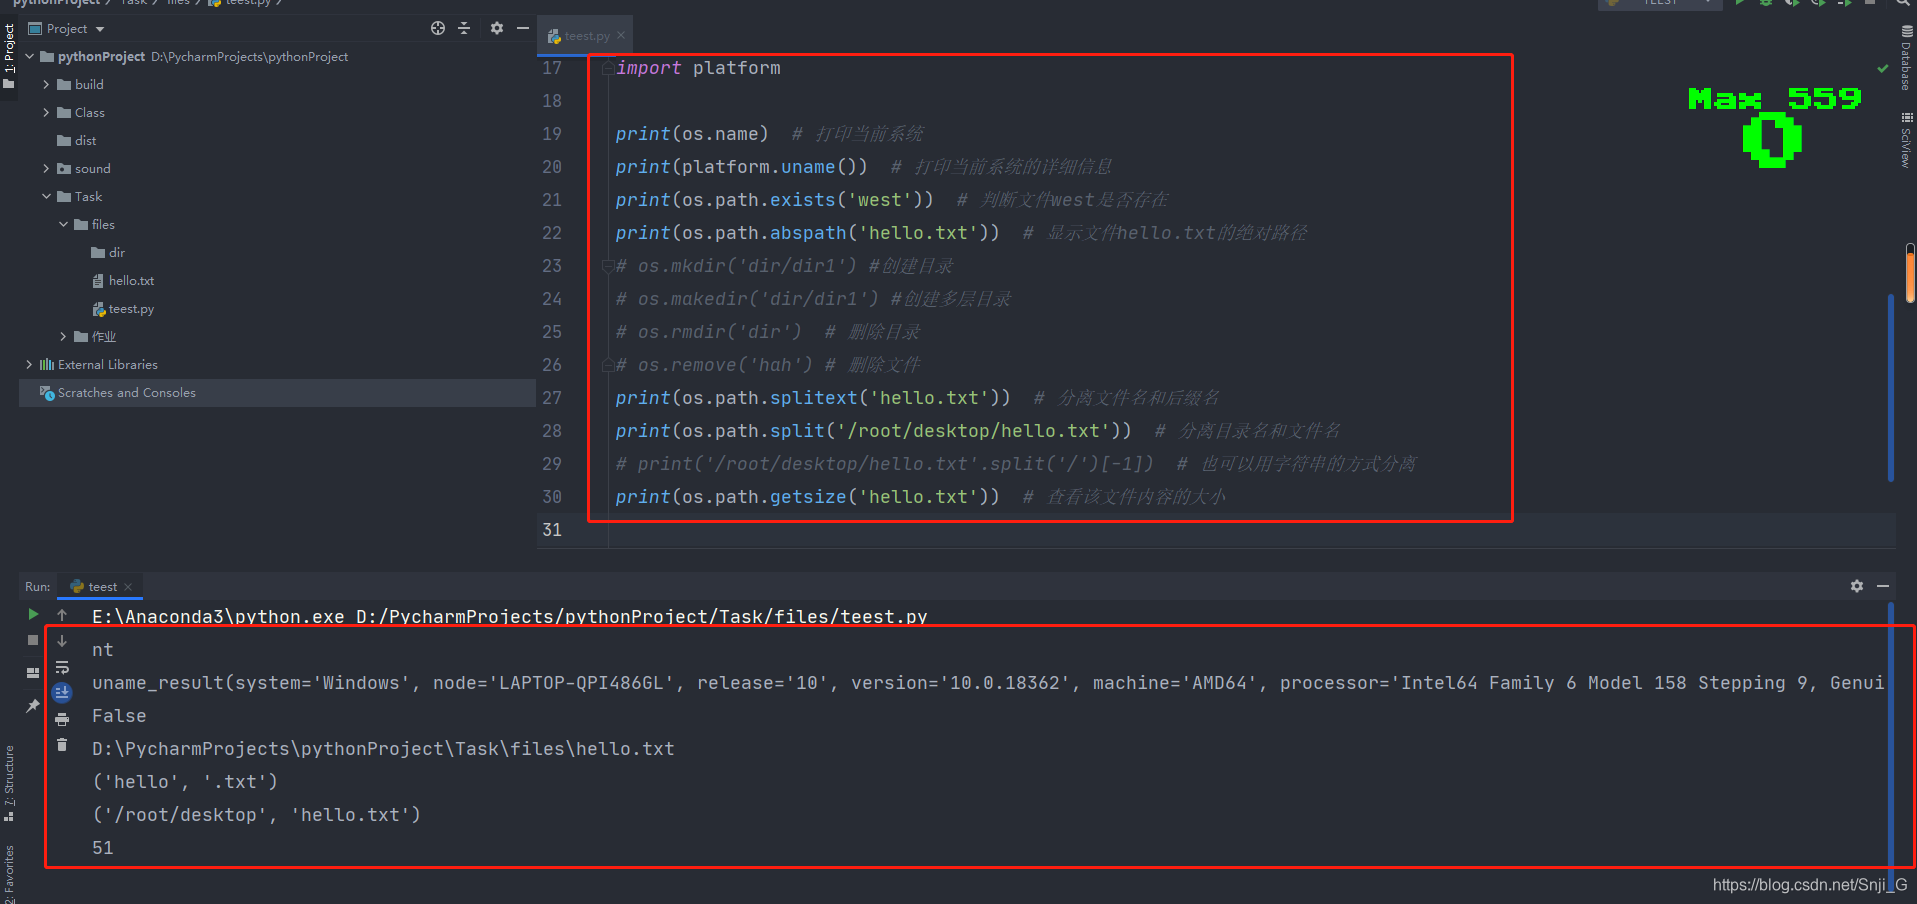This screenshot has height=904, width=1917.
Task: Jump down the stack trace arrow
Action: click(62, 641)
